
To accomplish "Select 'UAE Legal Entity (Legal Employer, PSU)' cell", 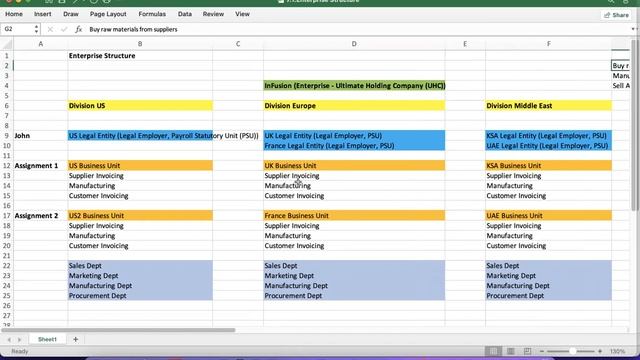I will [549, 146].
